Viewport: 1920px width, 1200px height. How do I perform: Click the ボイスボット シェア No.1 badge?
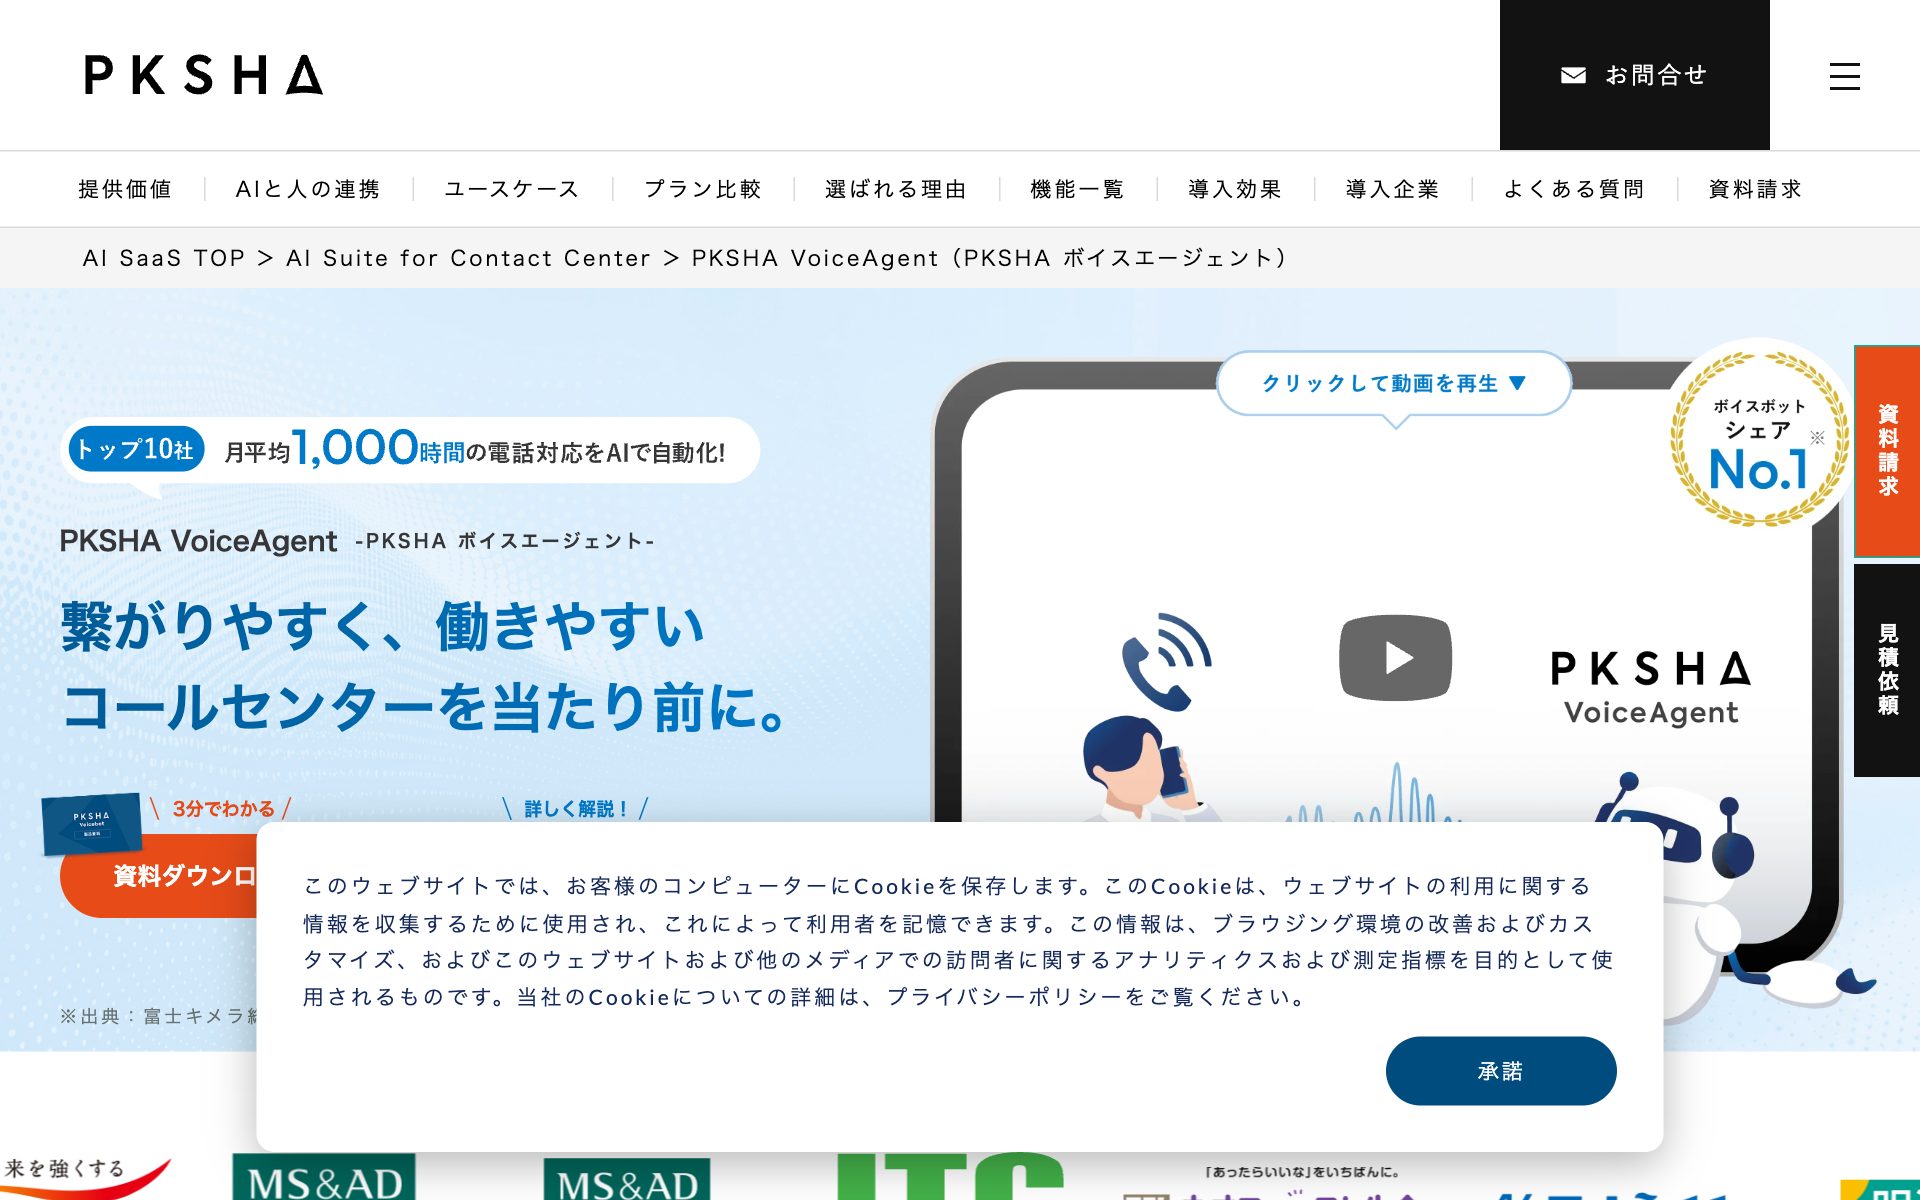1759,436
